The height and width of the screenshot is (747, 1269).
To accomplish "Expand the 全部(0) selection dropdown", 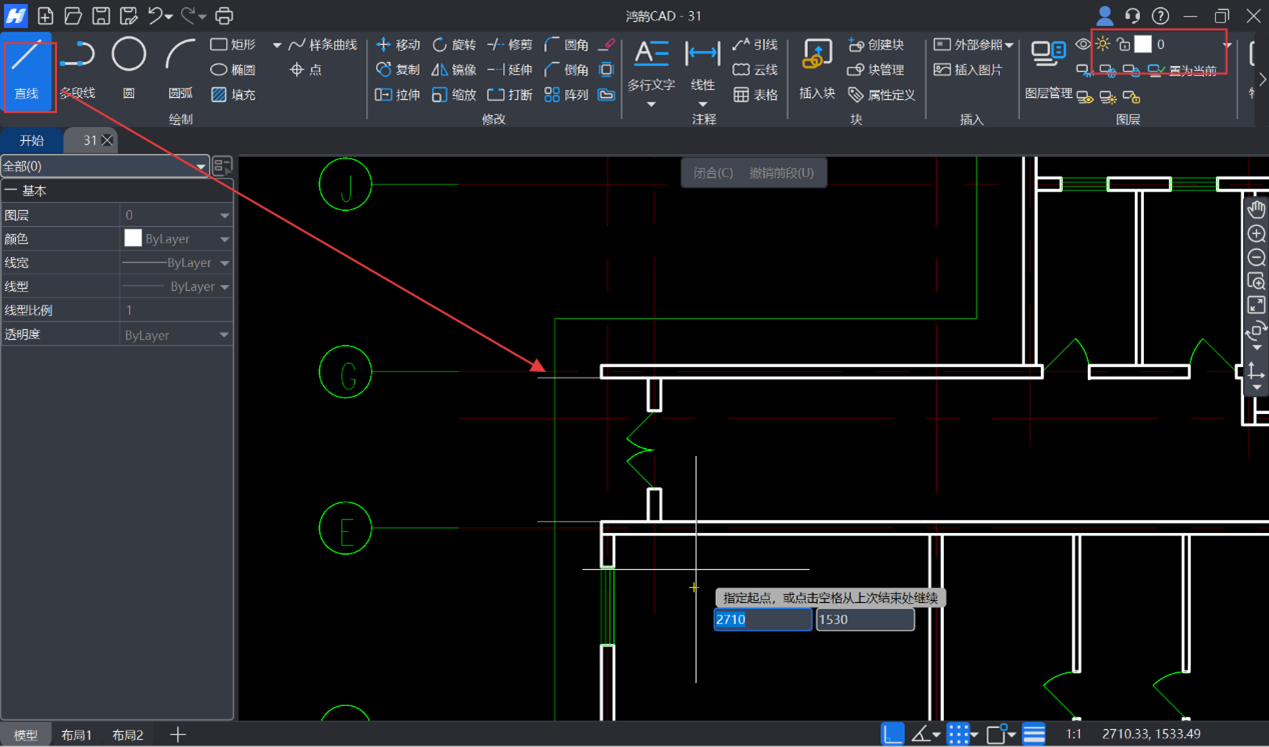I will (x=201, y=166).
